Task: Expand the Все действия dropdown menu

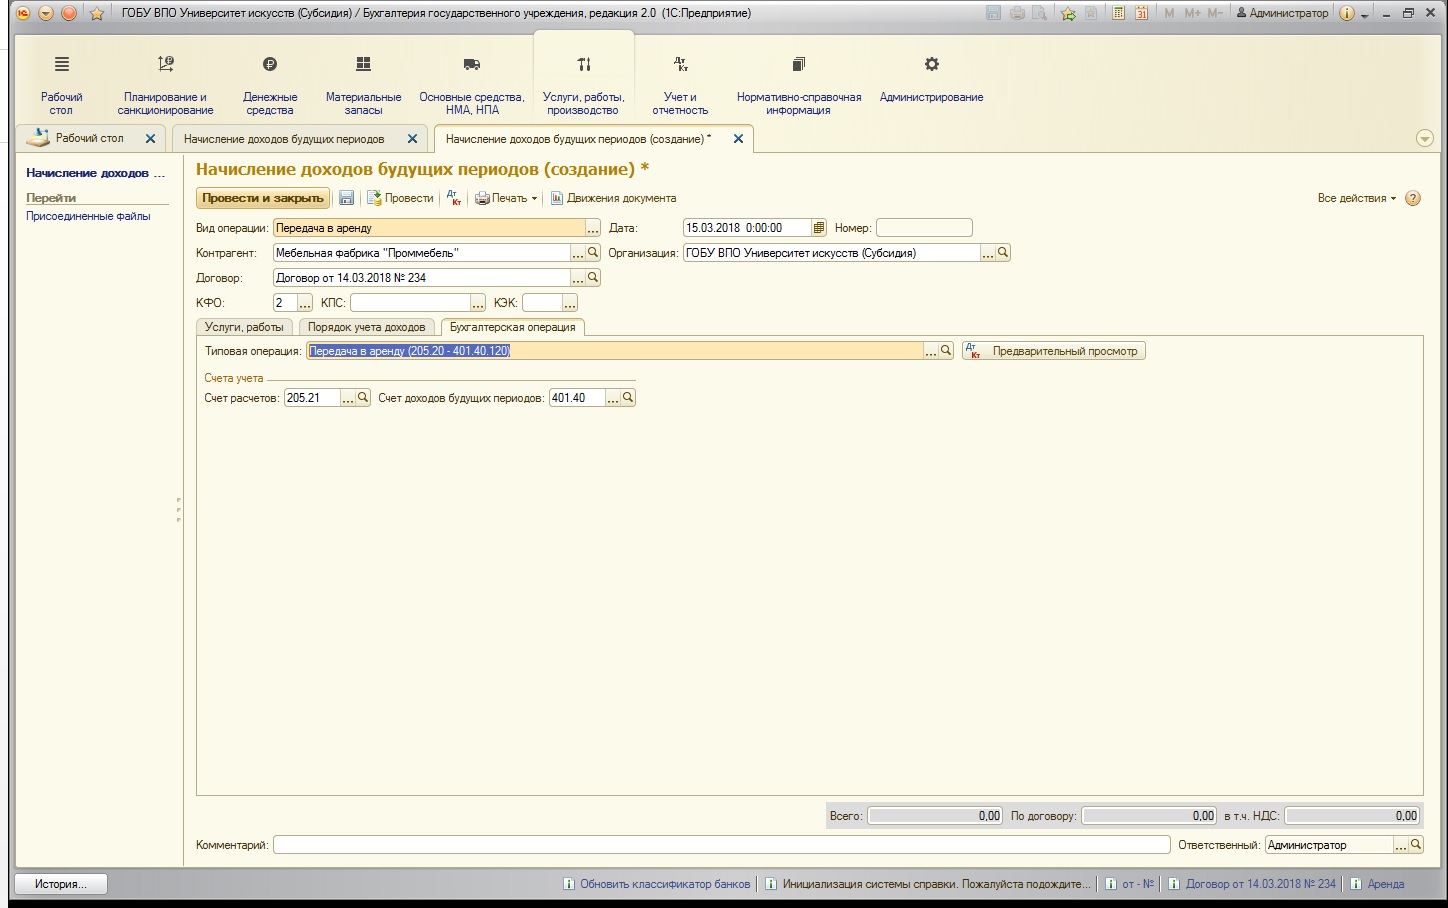Action: [x=1357, y=198]
